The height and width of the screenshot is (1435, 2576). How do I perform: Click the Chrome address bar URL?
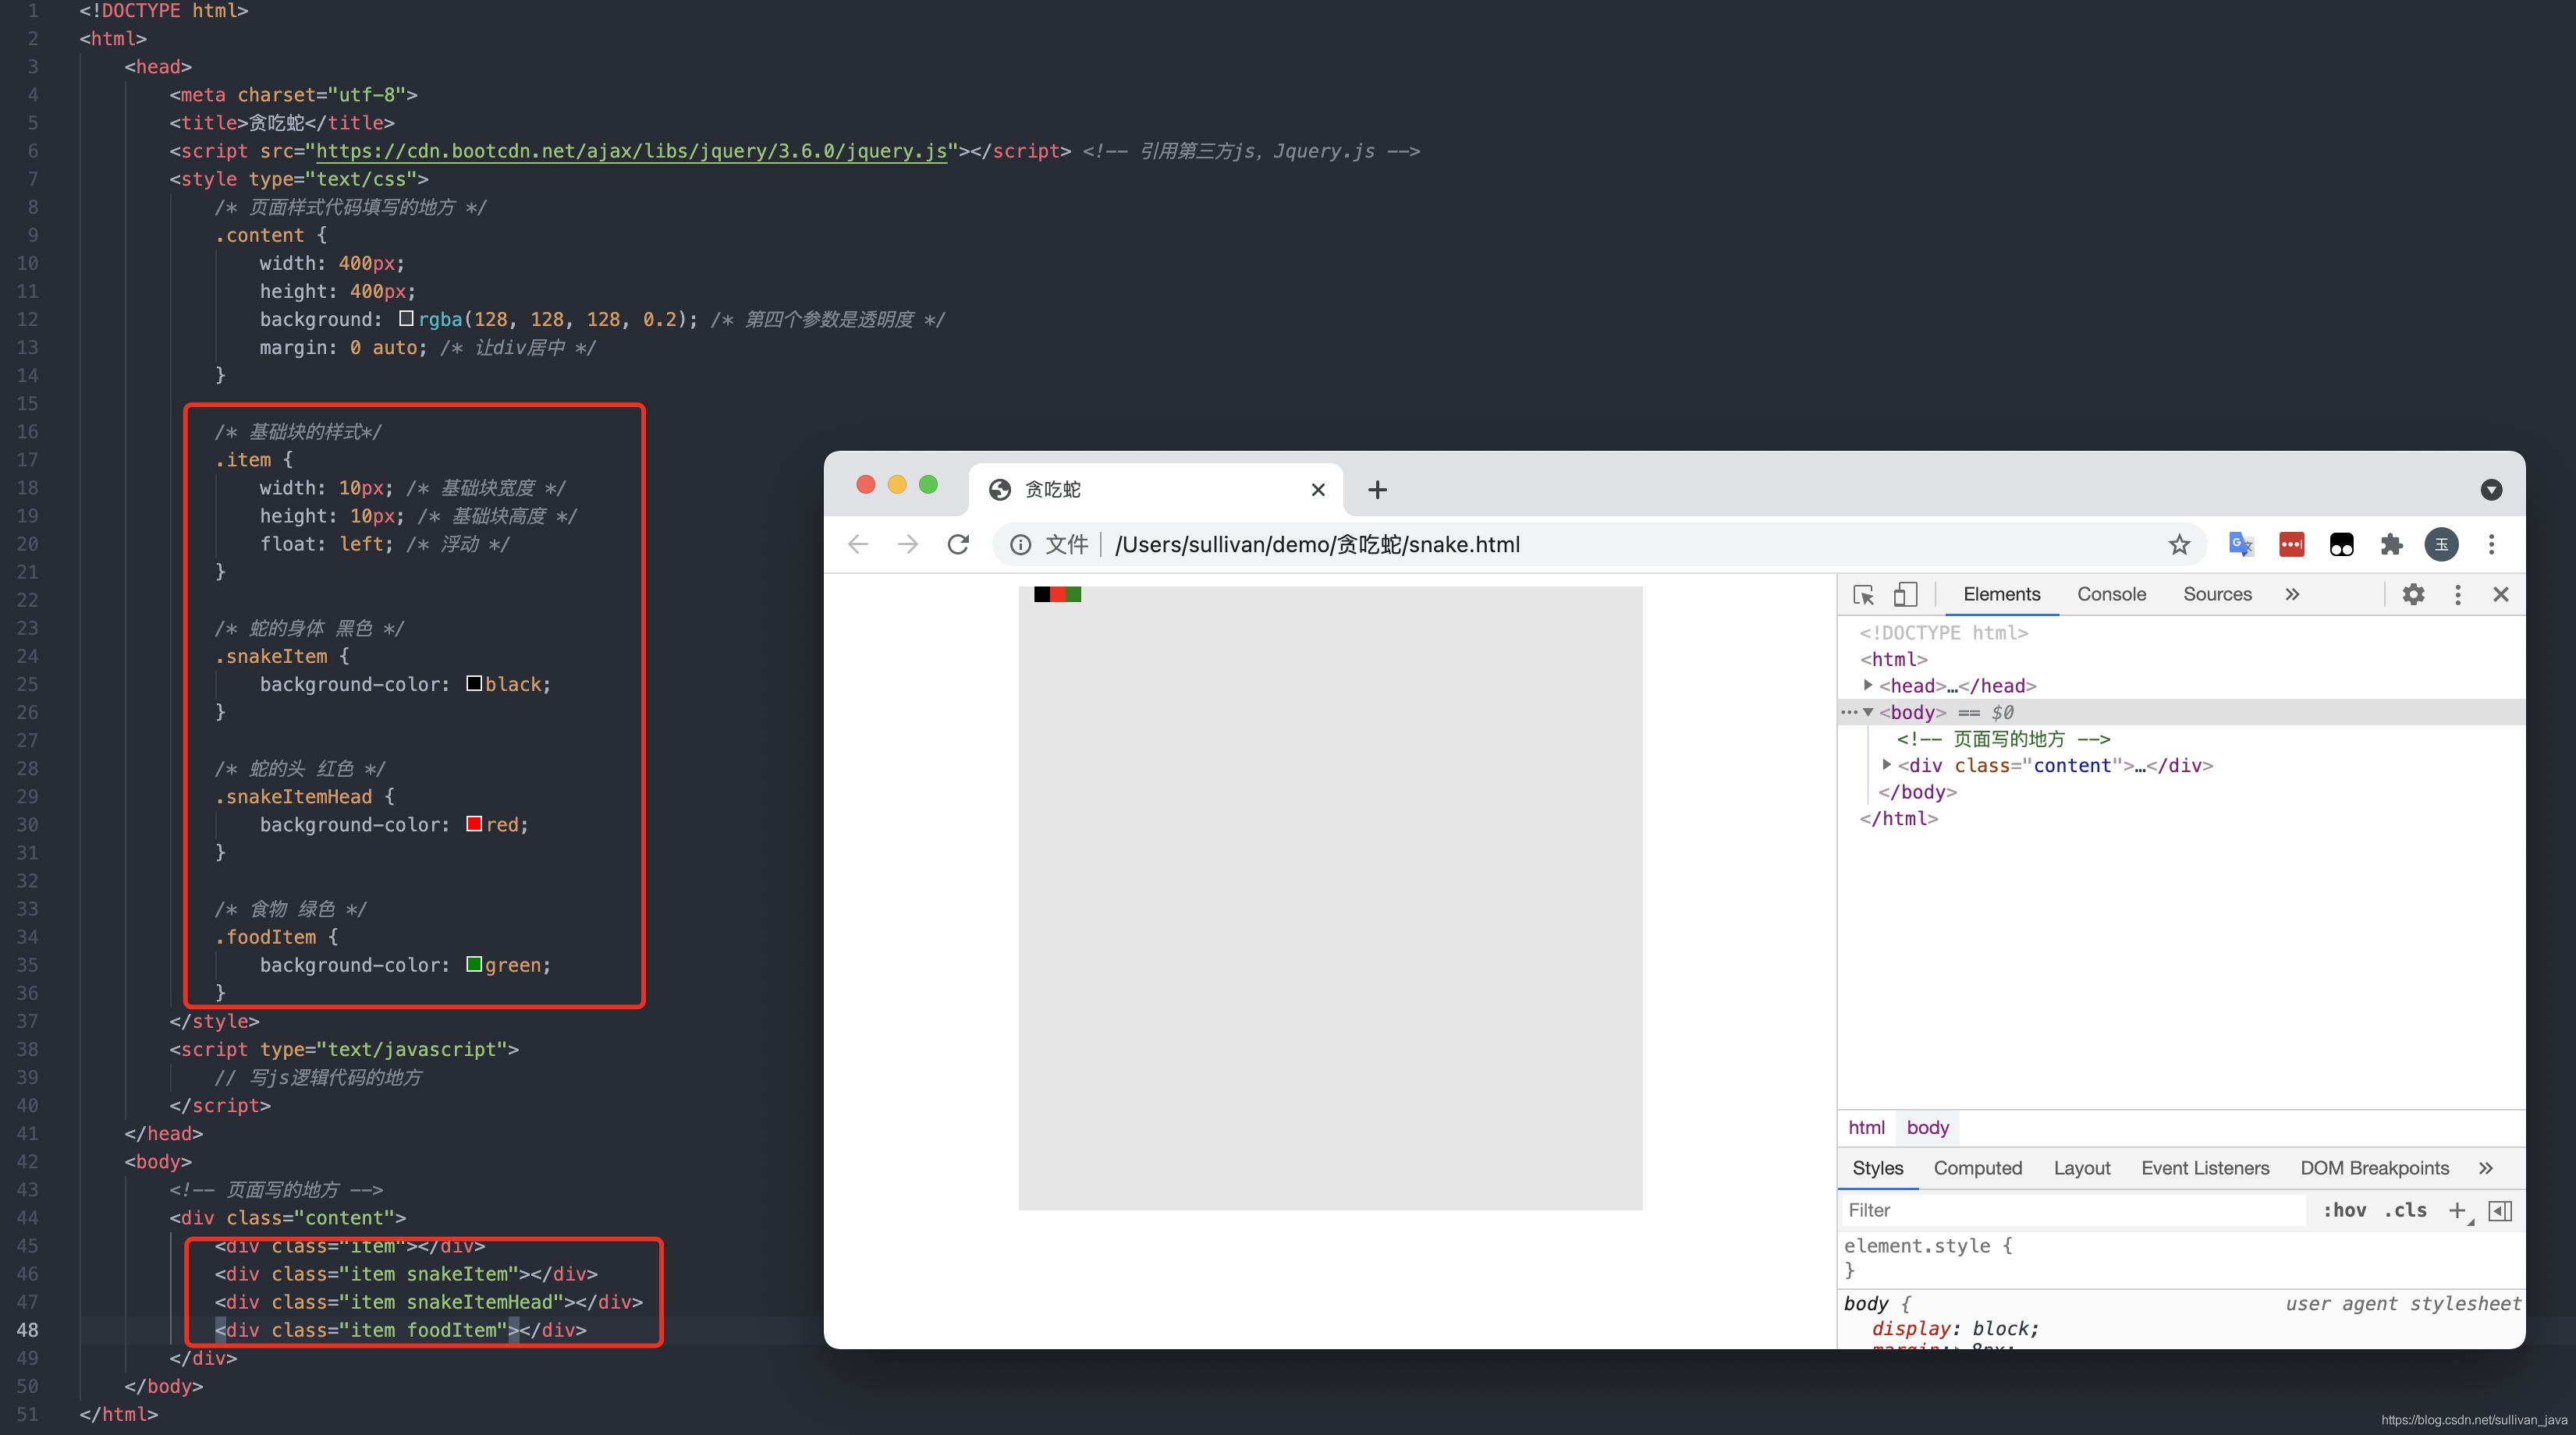coord(1317,544)
